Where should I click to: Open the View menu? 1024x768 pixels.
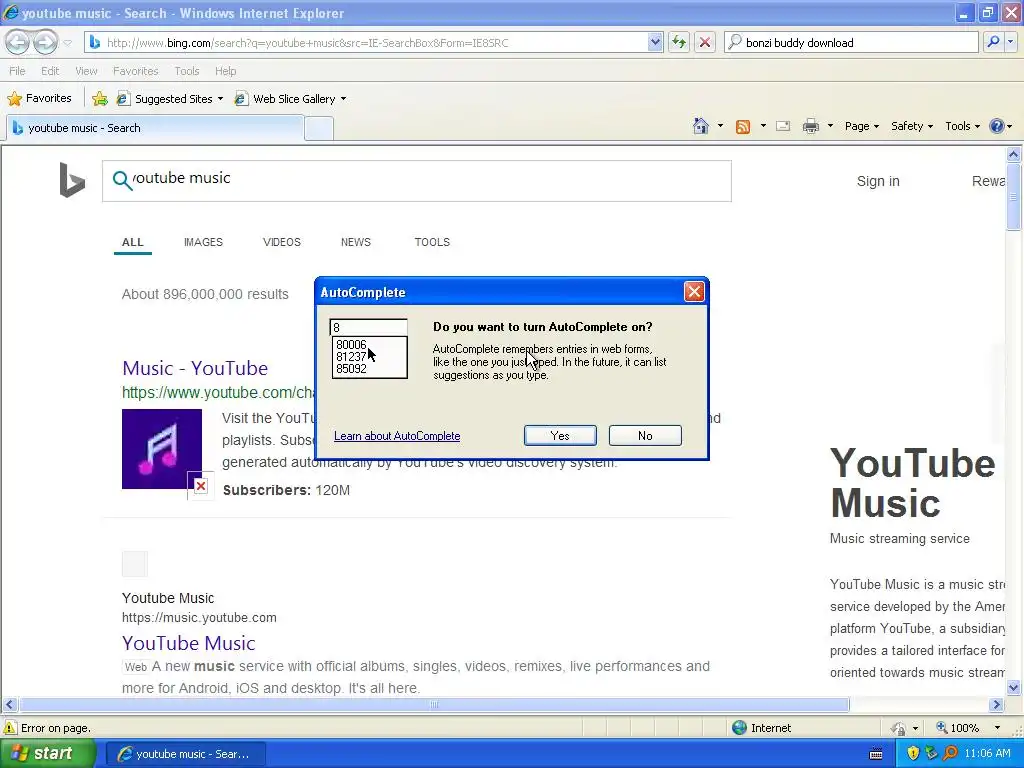coord(86,71)
